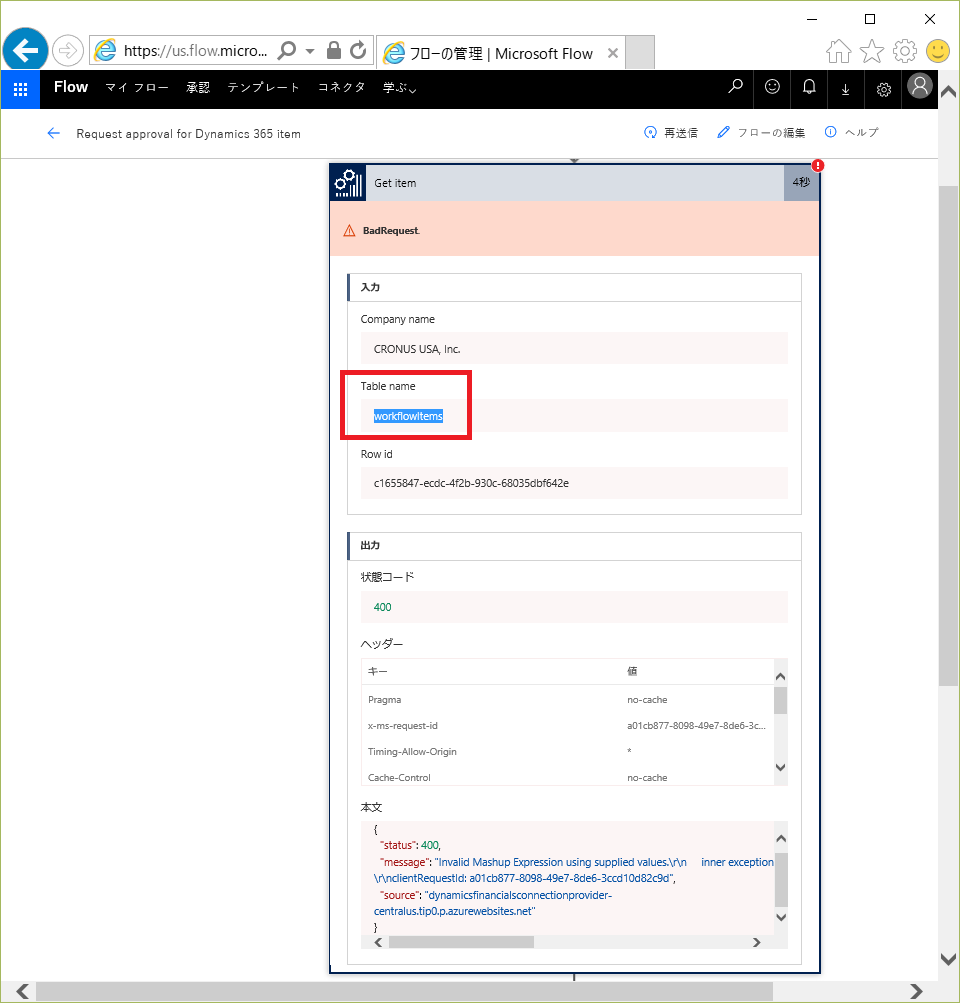The image size is (960, 1003).
Task: Click the Timing-Allow-Origin header row
Action: pos(567,752)
